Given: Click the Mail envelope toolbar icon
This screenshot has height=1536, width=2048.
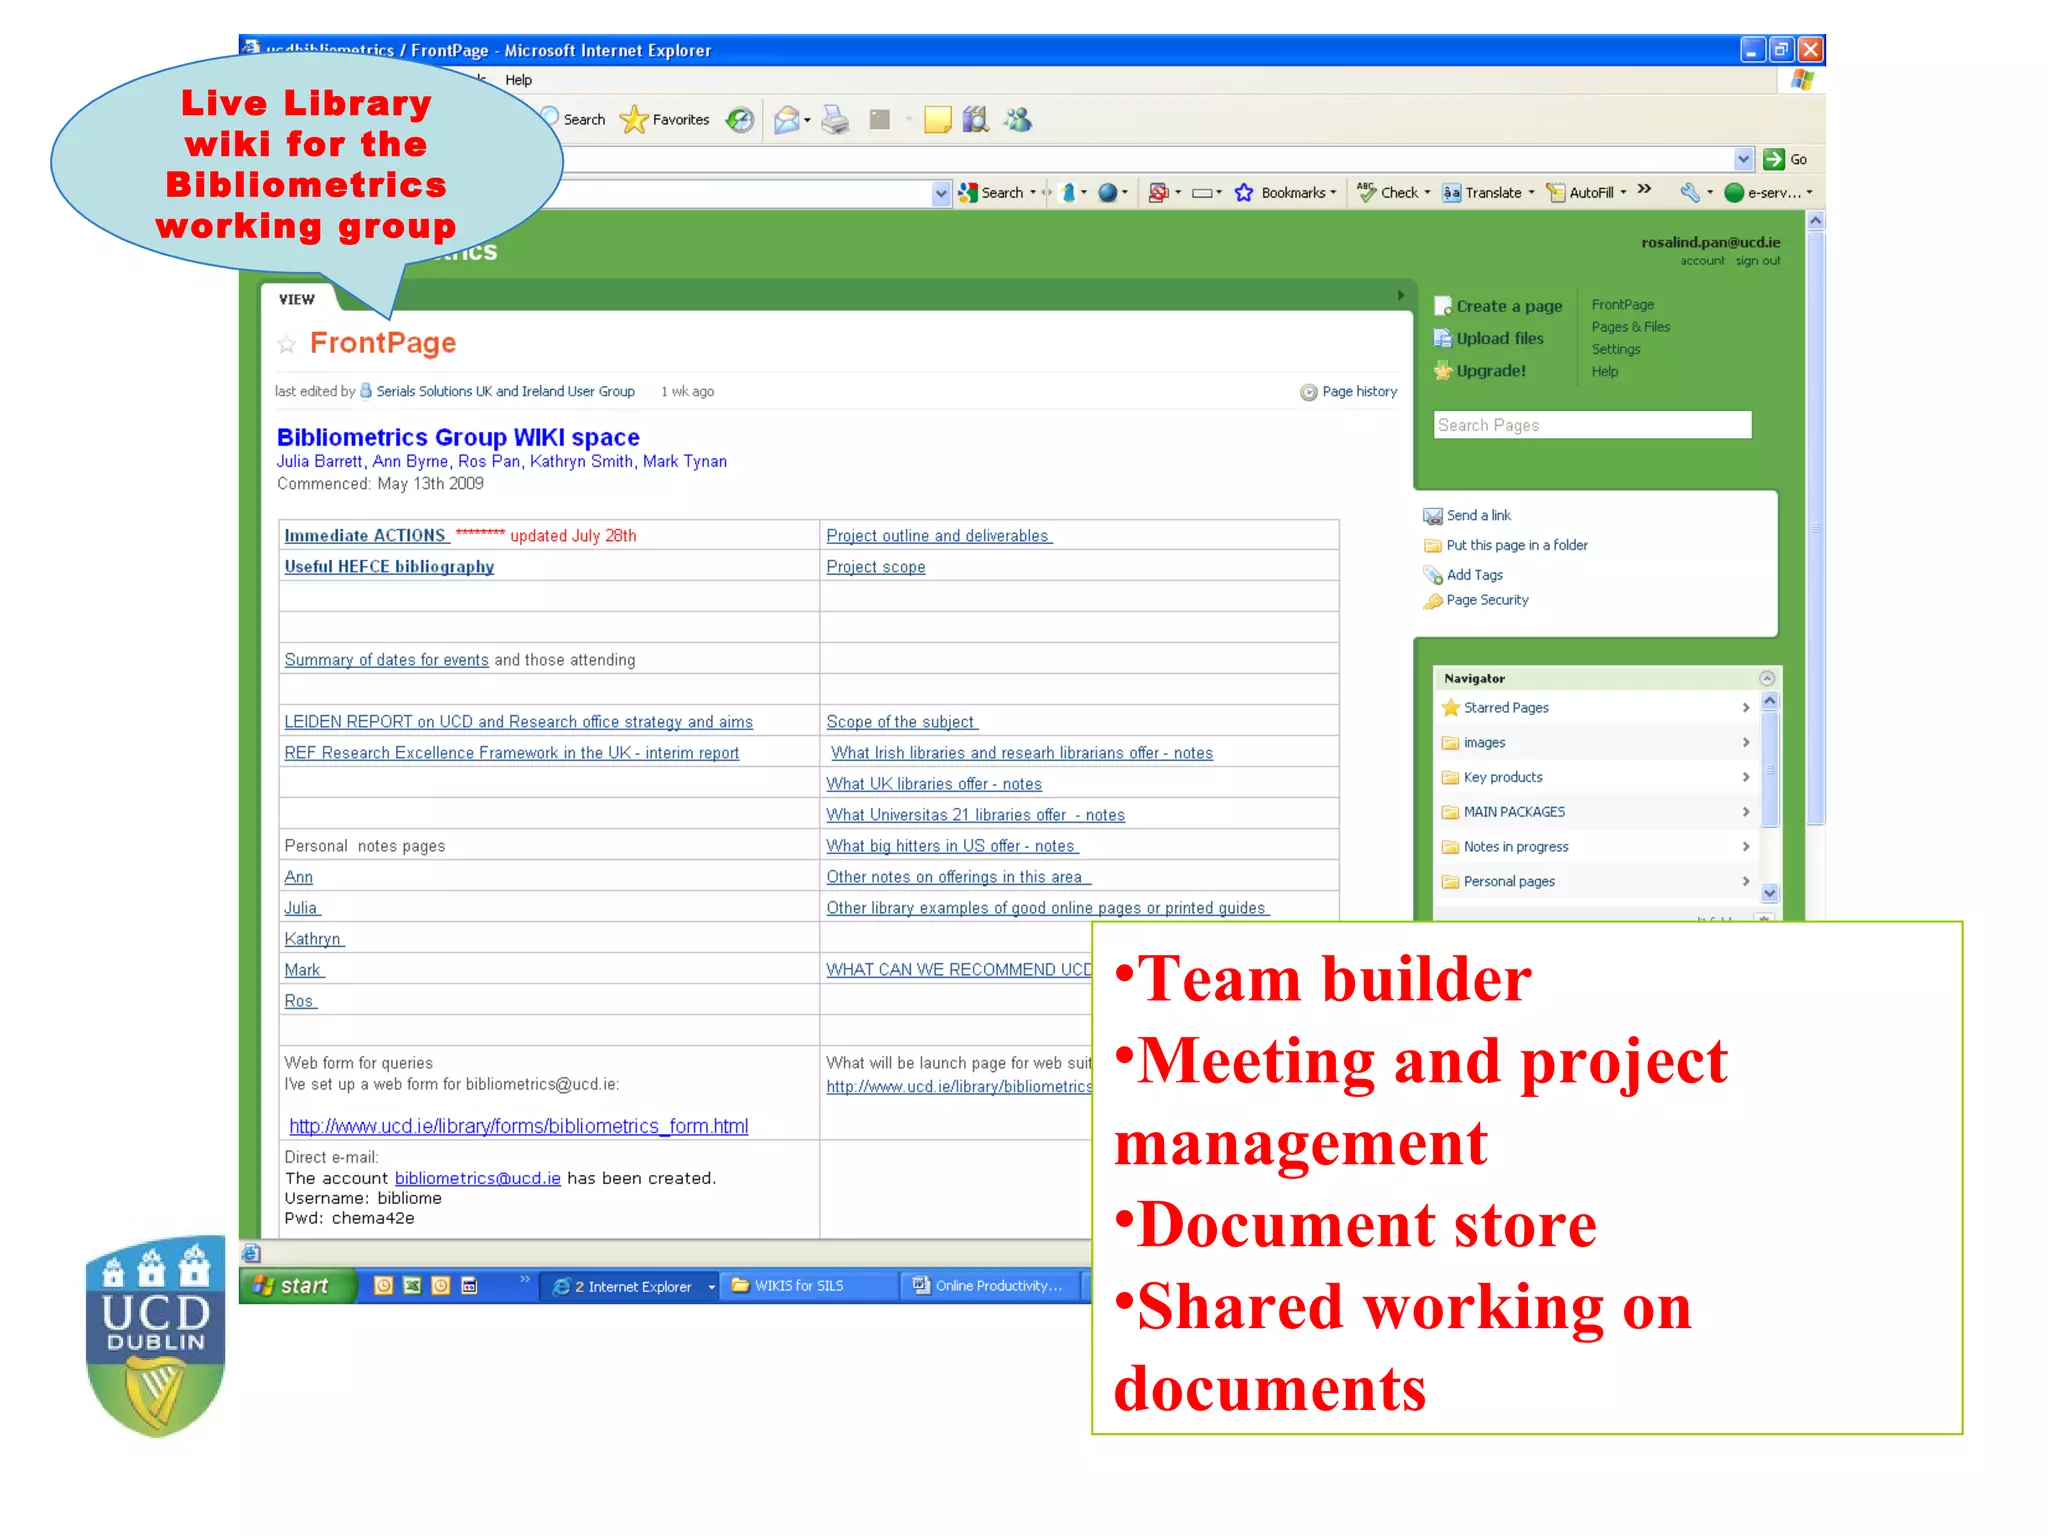Looking at the screenshot, I should click(788, 120).
